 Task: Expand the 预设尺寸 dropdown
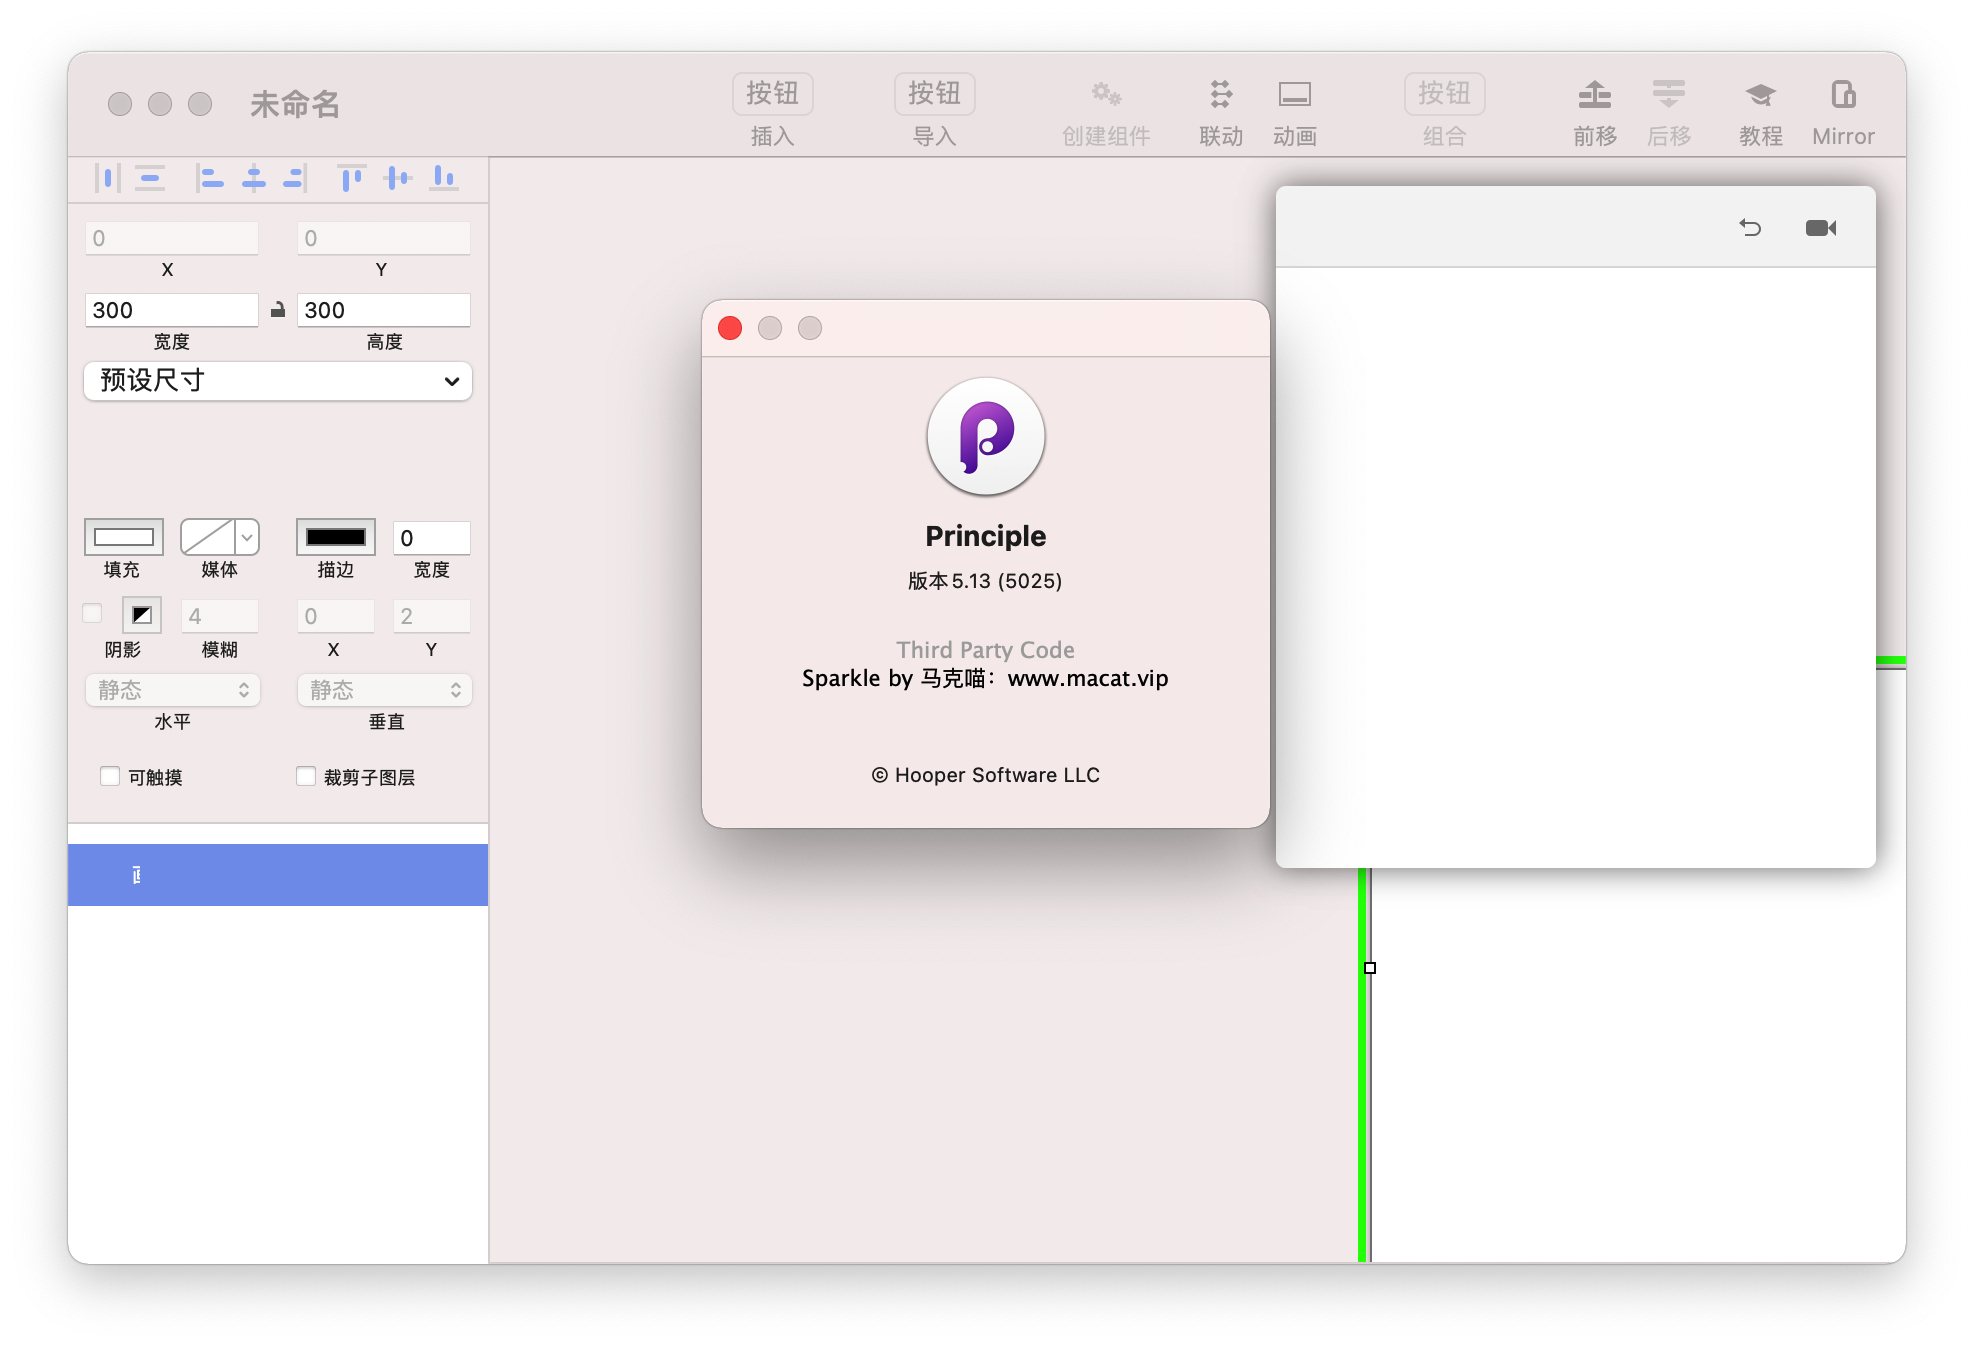pos(278,381)
